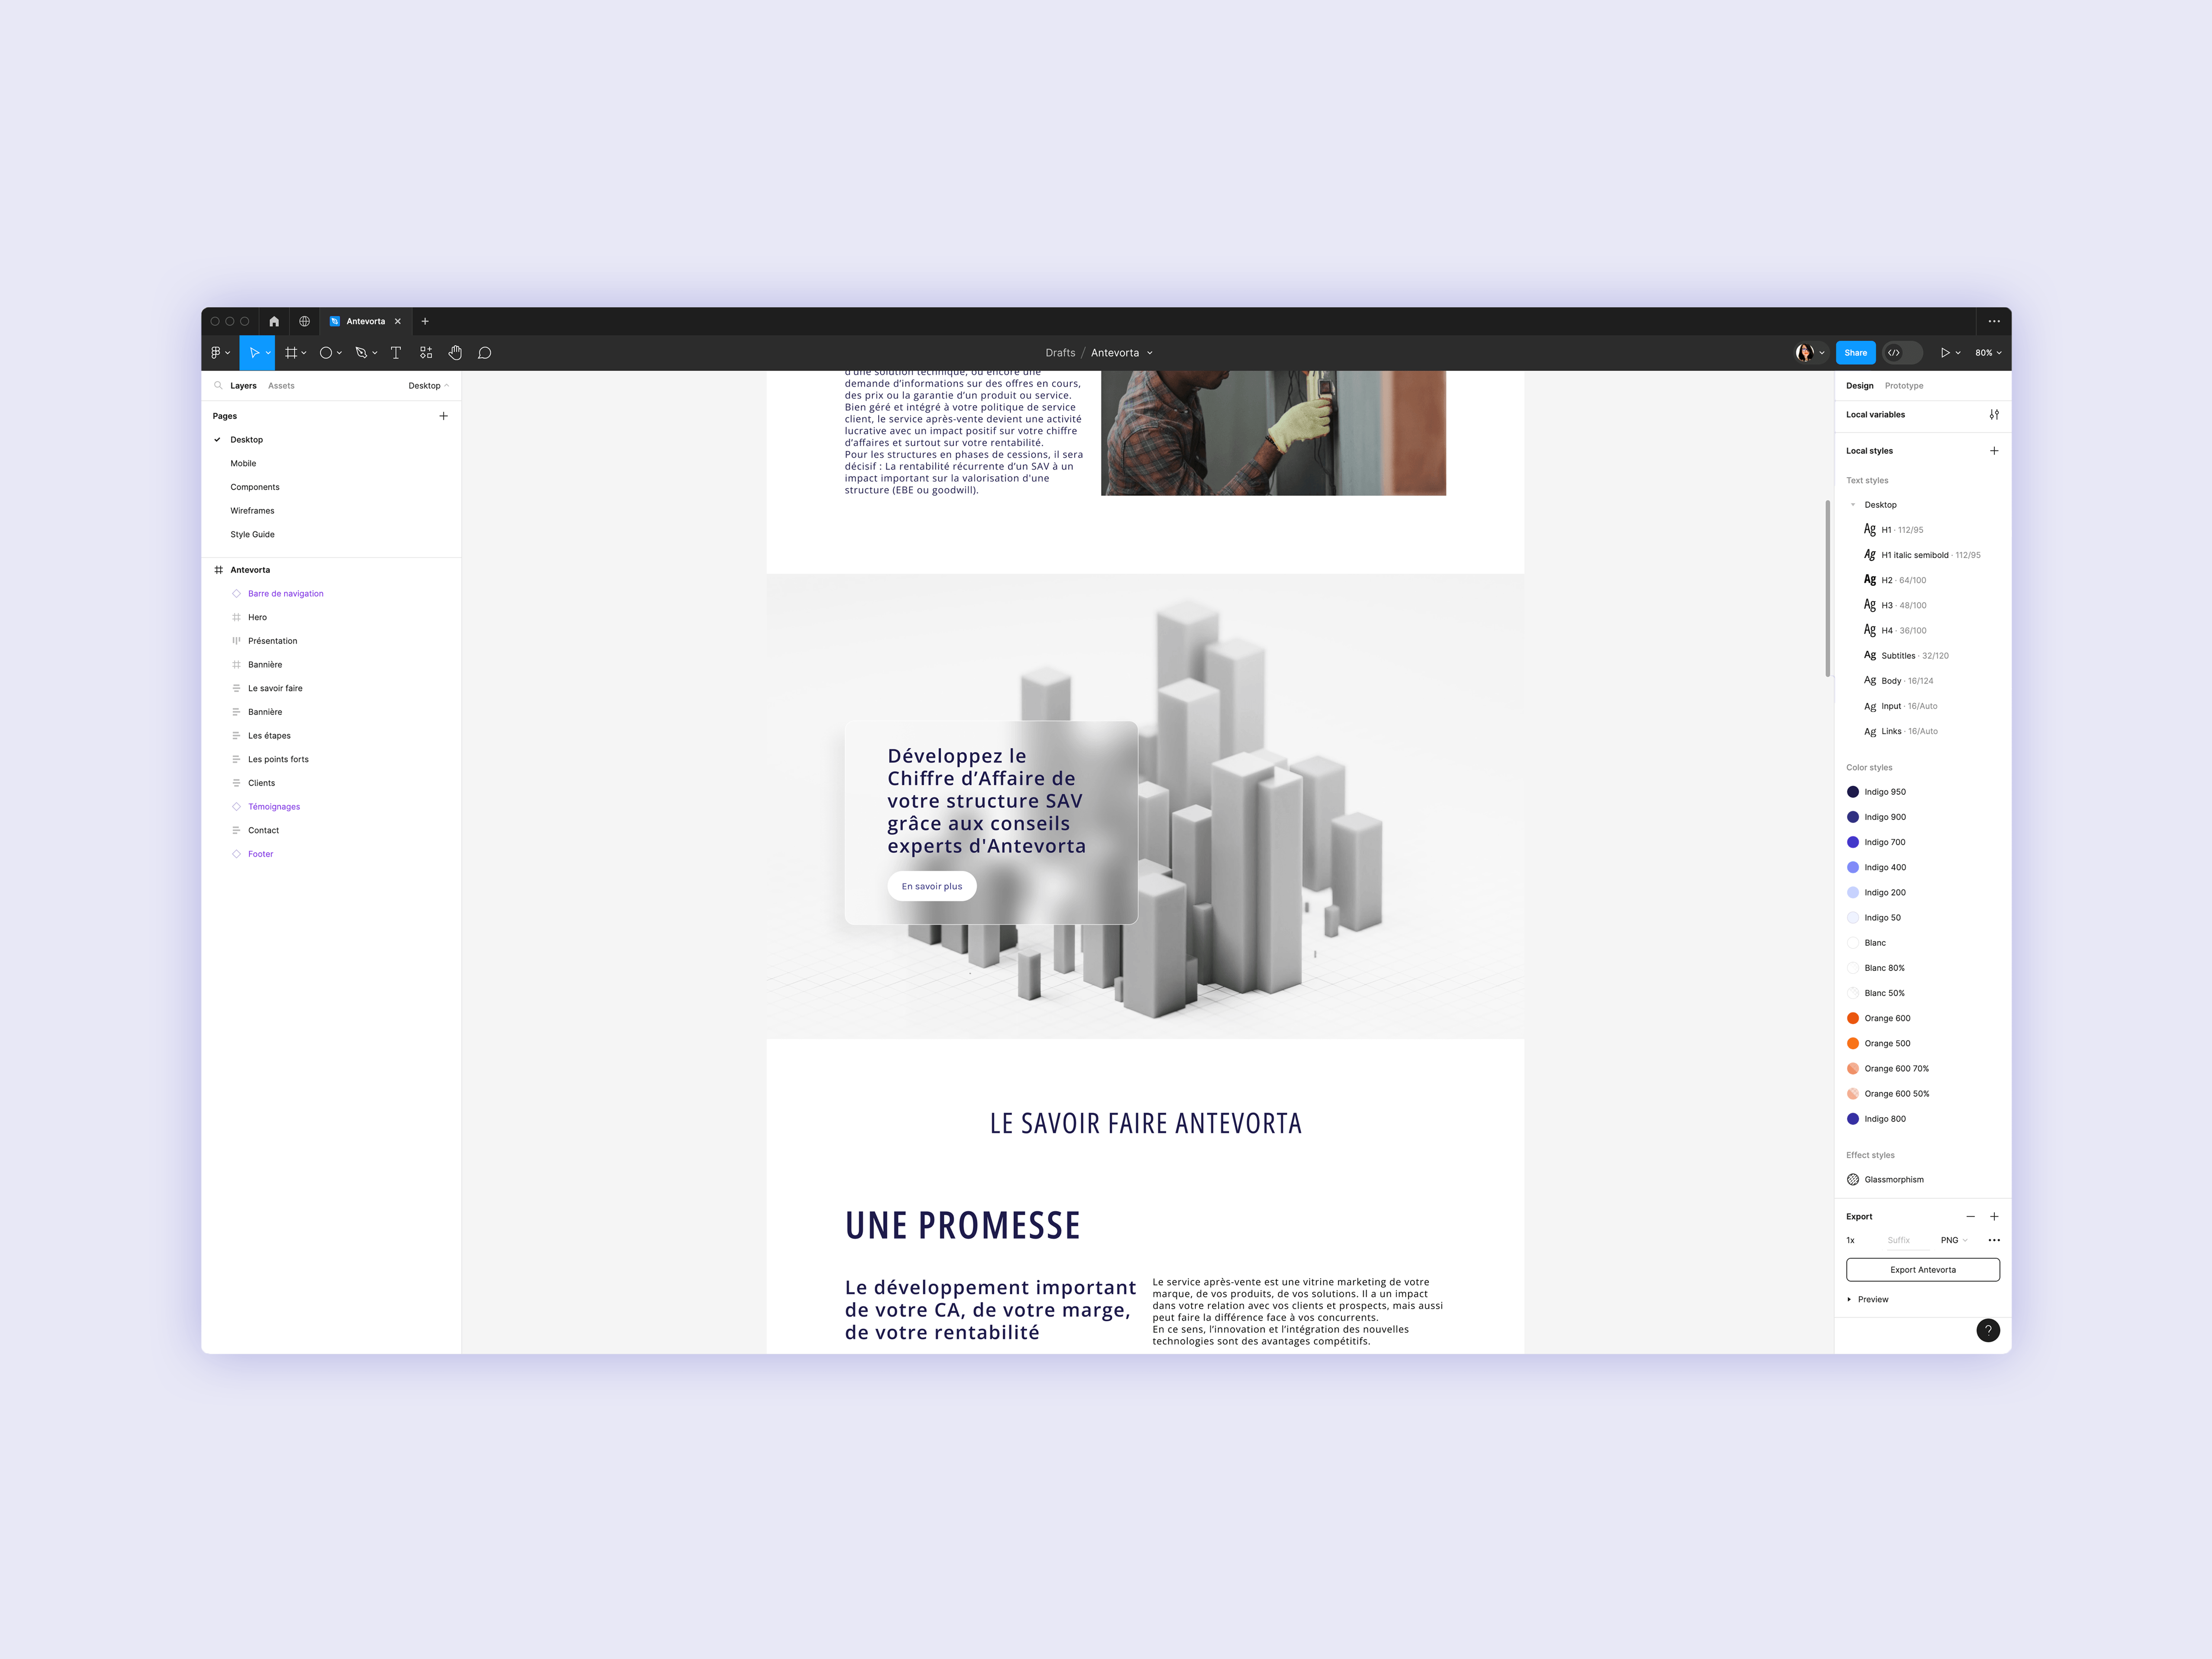Open the Components page
The height and width of the screenshot is (1659, 2212).
coord(255,487)
